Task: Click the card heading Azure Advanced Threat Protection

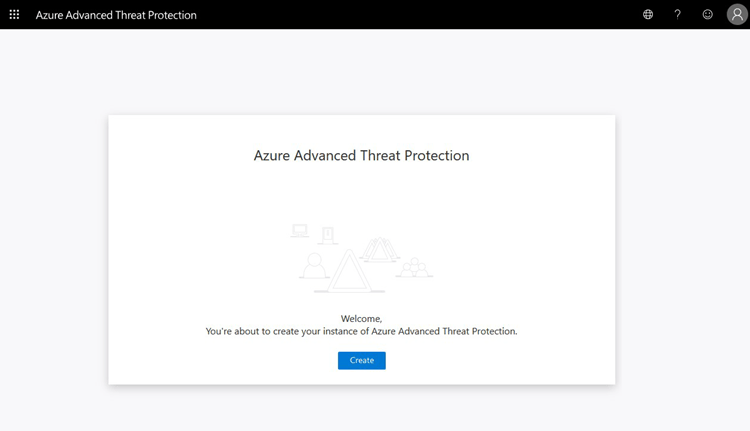Action: pos(361,156)
